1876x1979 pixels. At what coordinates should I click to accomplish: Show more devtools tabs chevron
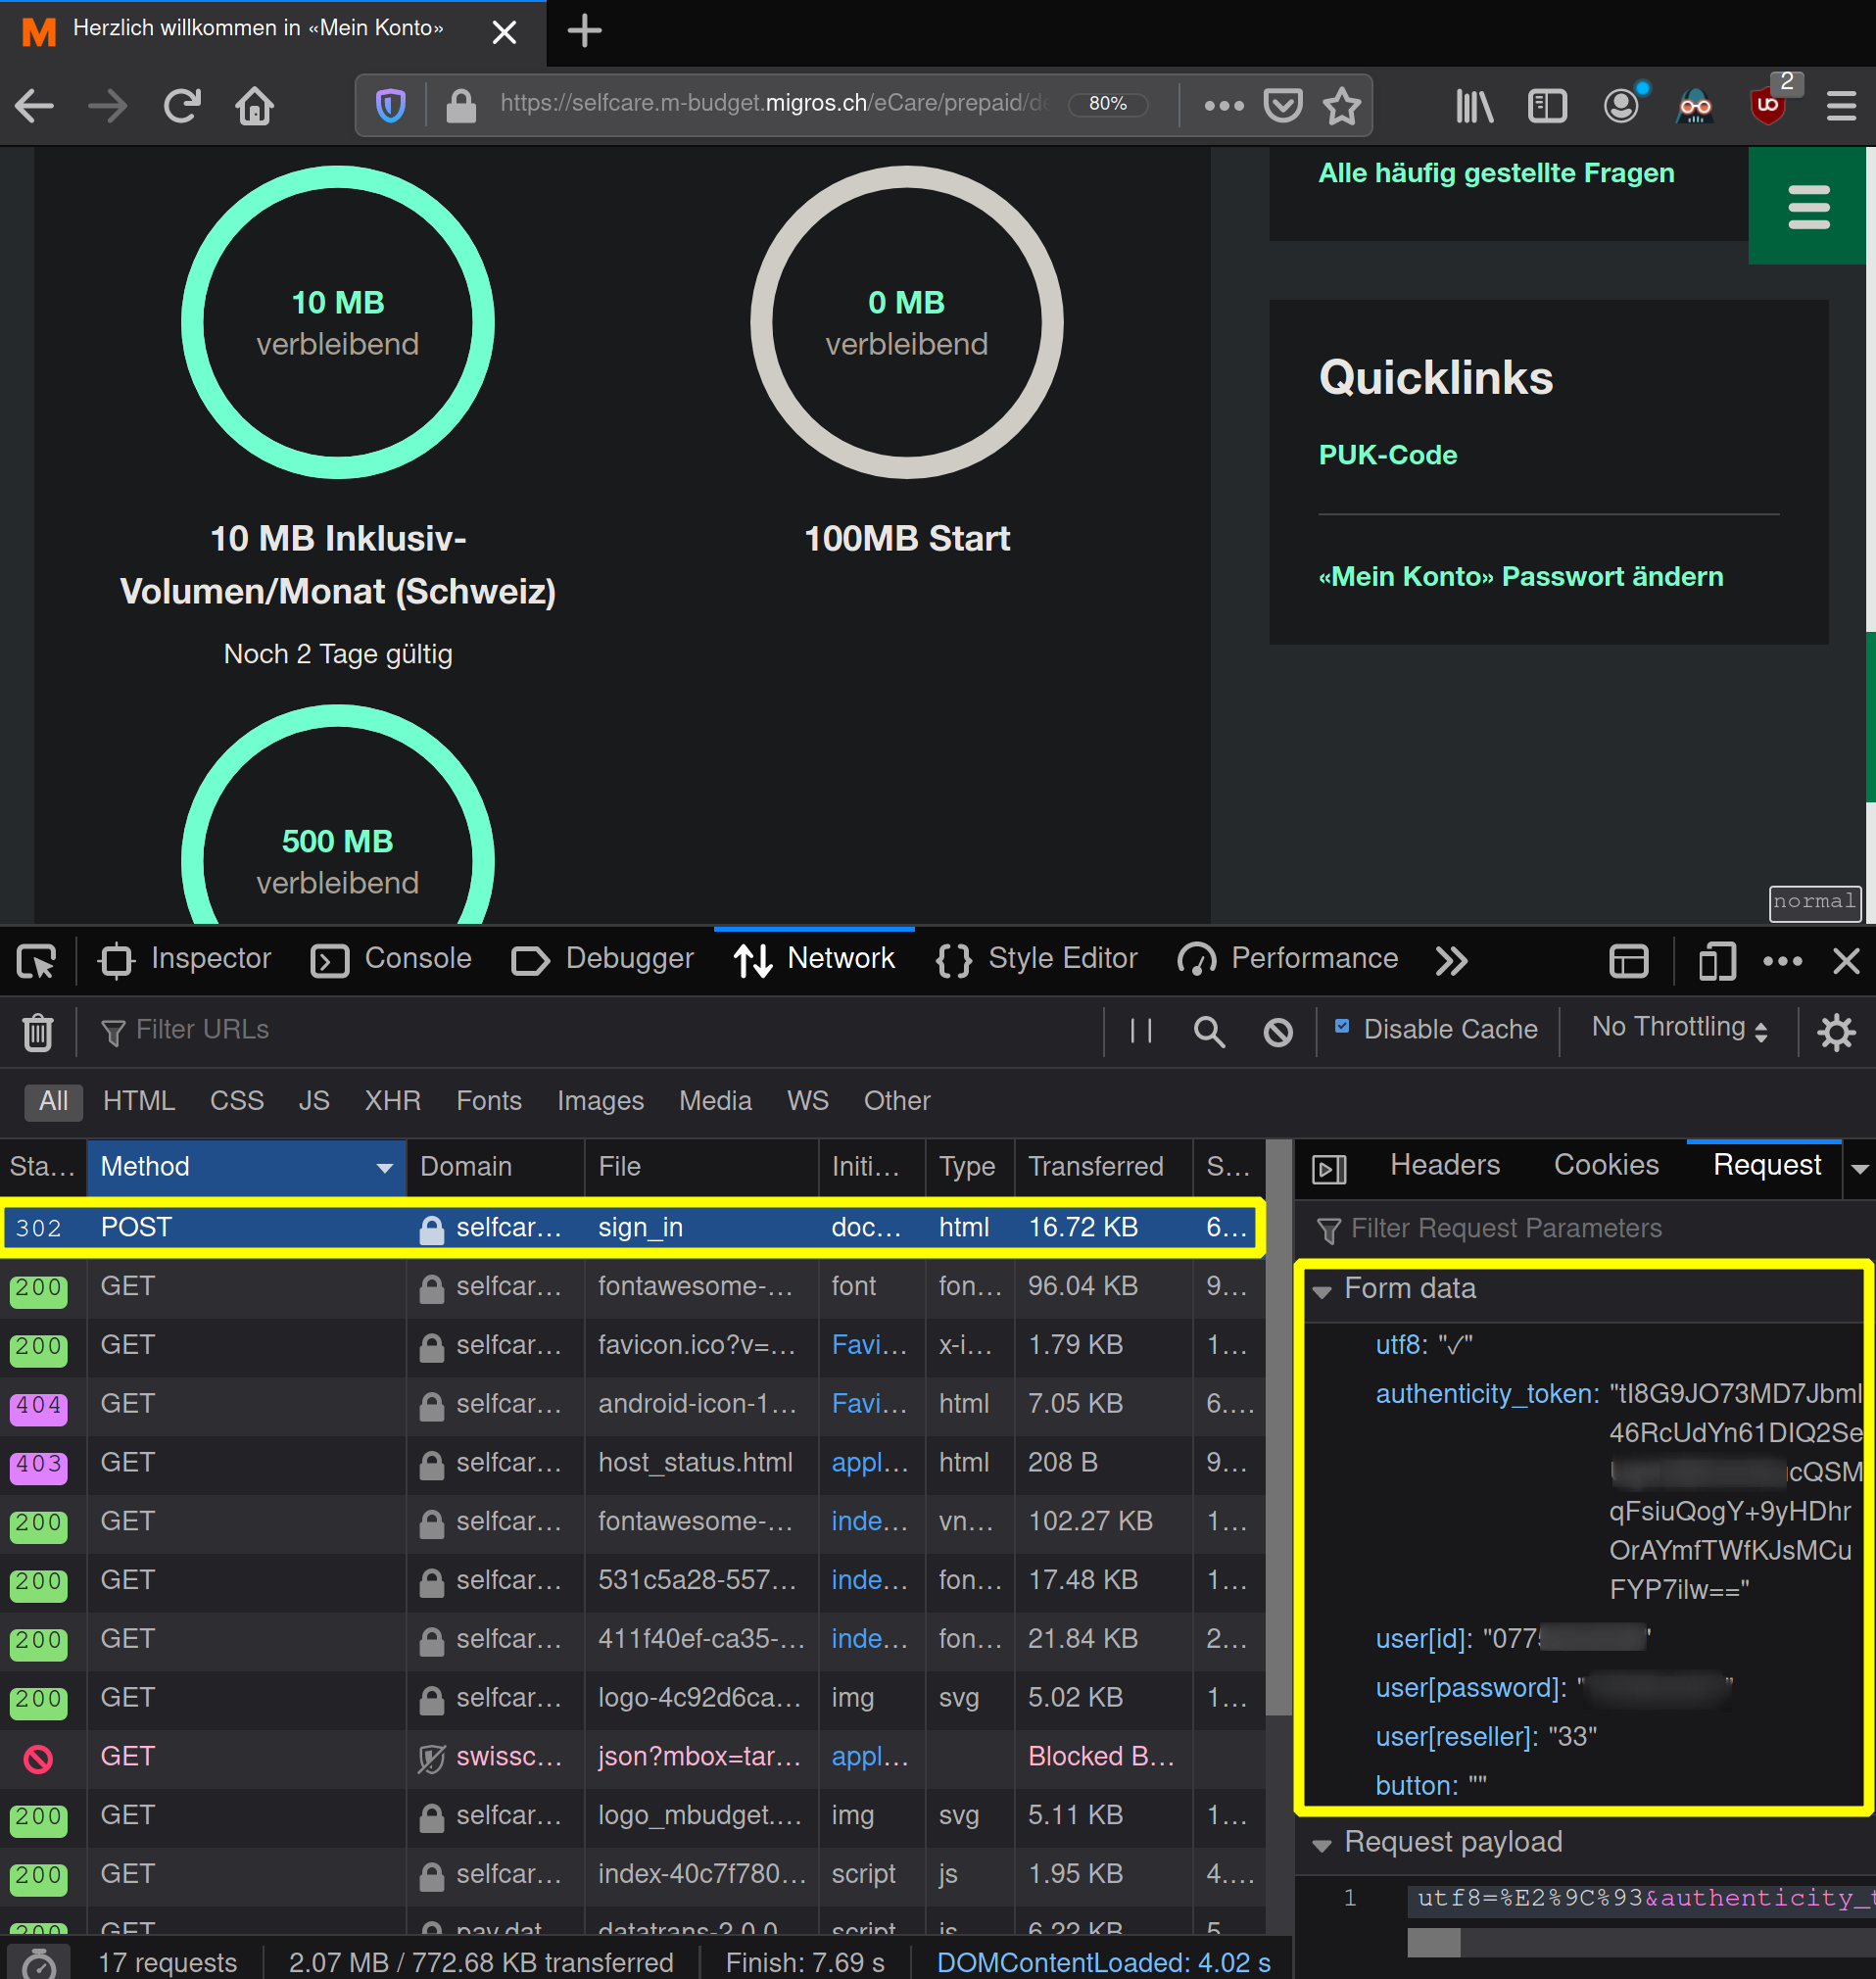coord(1451,961)
